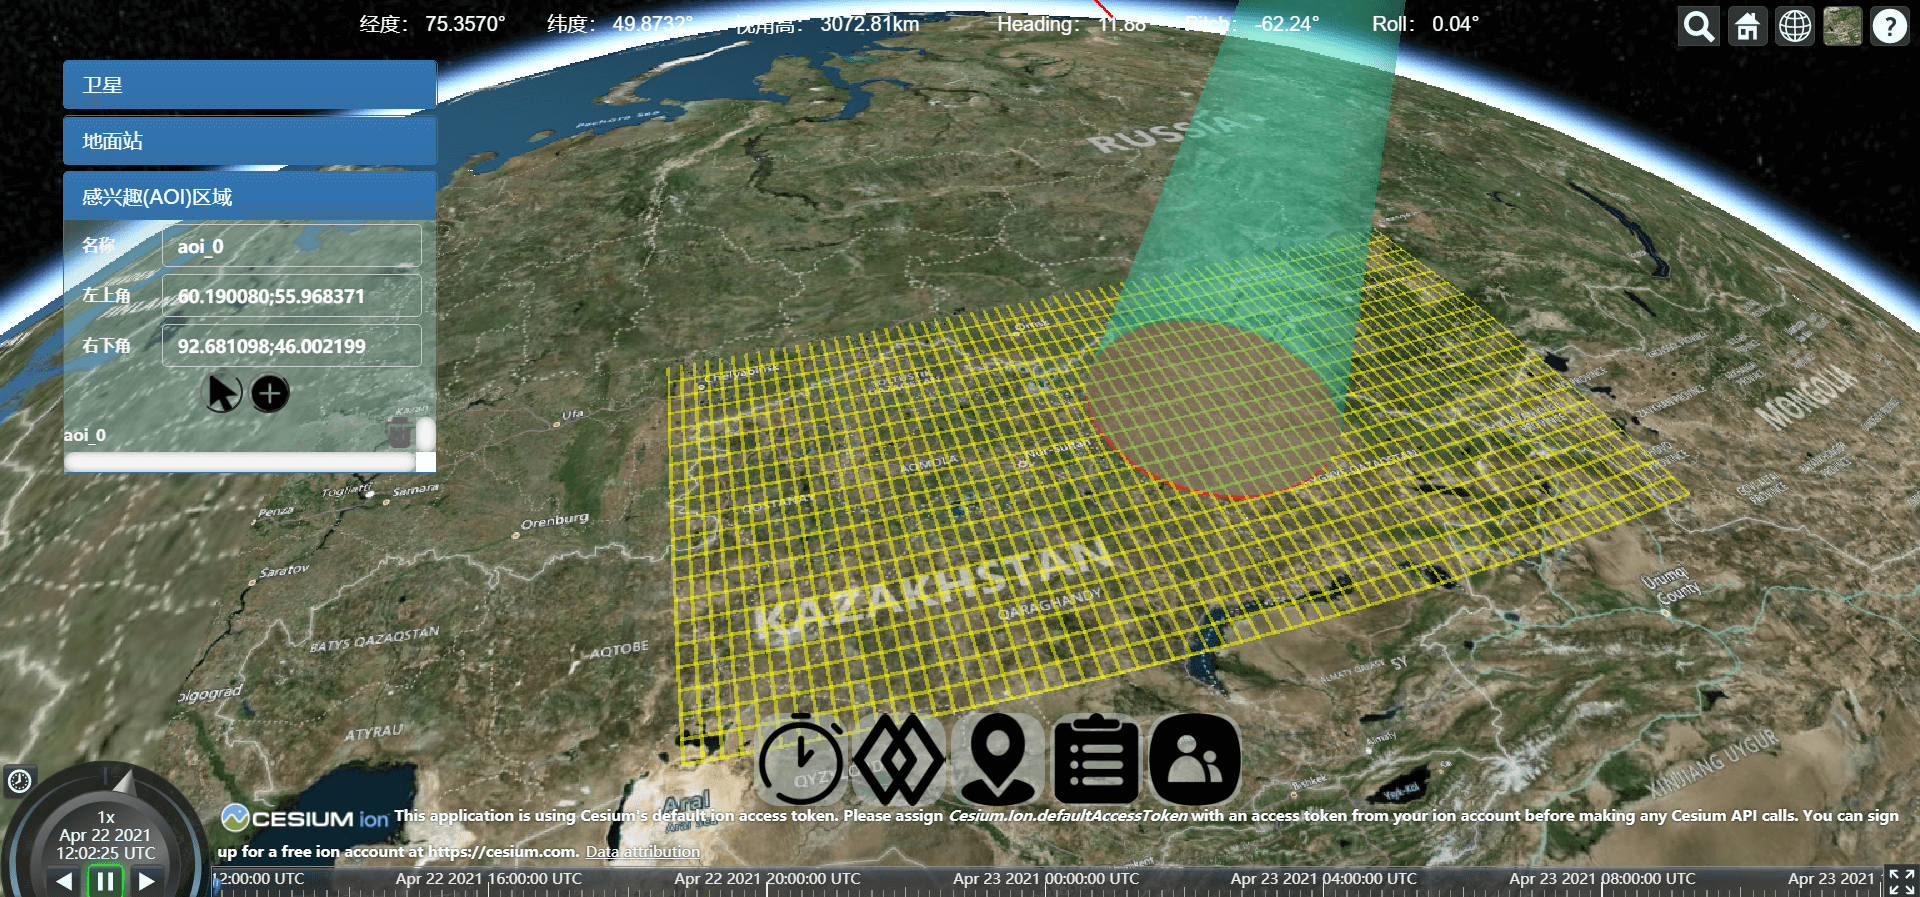Select the aoi_0 list entry
Image resolution: width=1920 pixels, height=897 pixels.
pyautogui.click(x=85, y=435)
